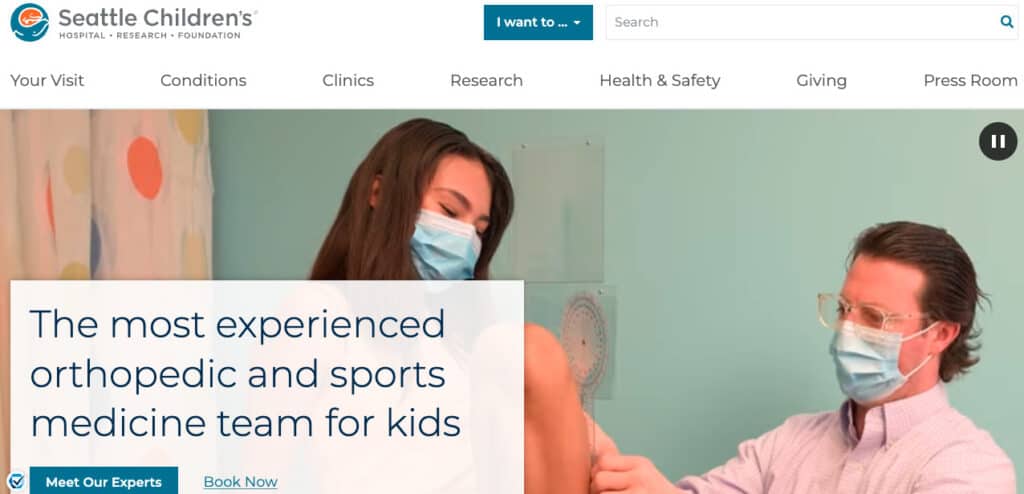
Task: Open the Research menu item
Action: click(x=487, y=80)
